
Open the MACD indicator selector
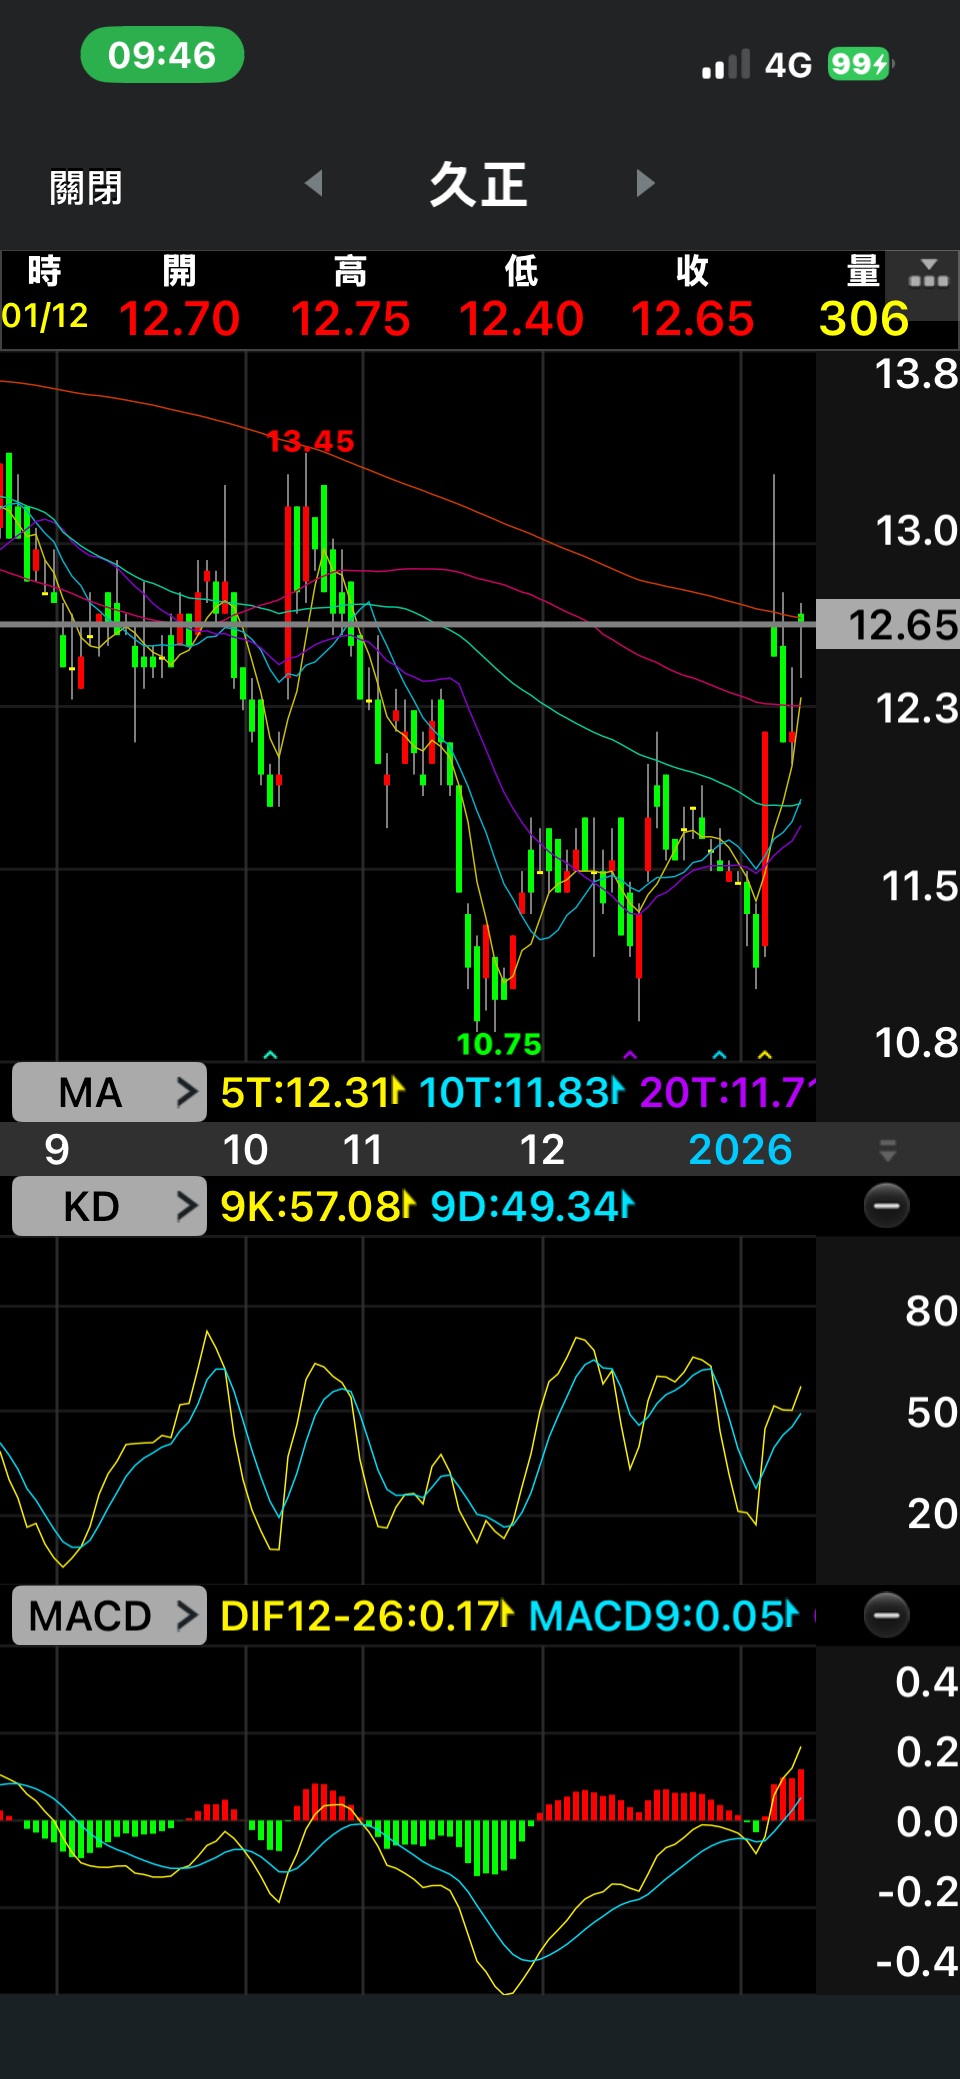(x=109, y=1616)
